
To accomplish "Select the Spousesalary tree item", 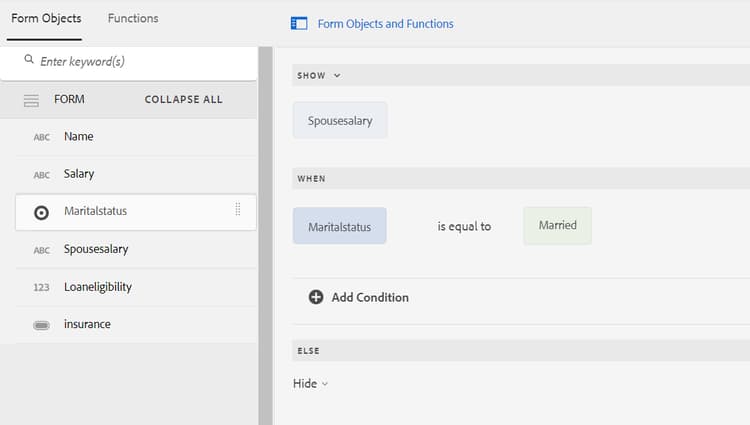I will (x=96, y=249).
